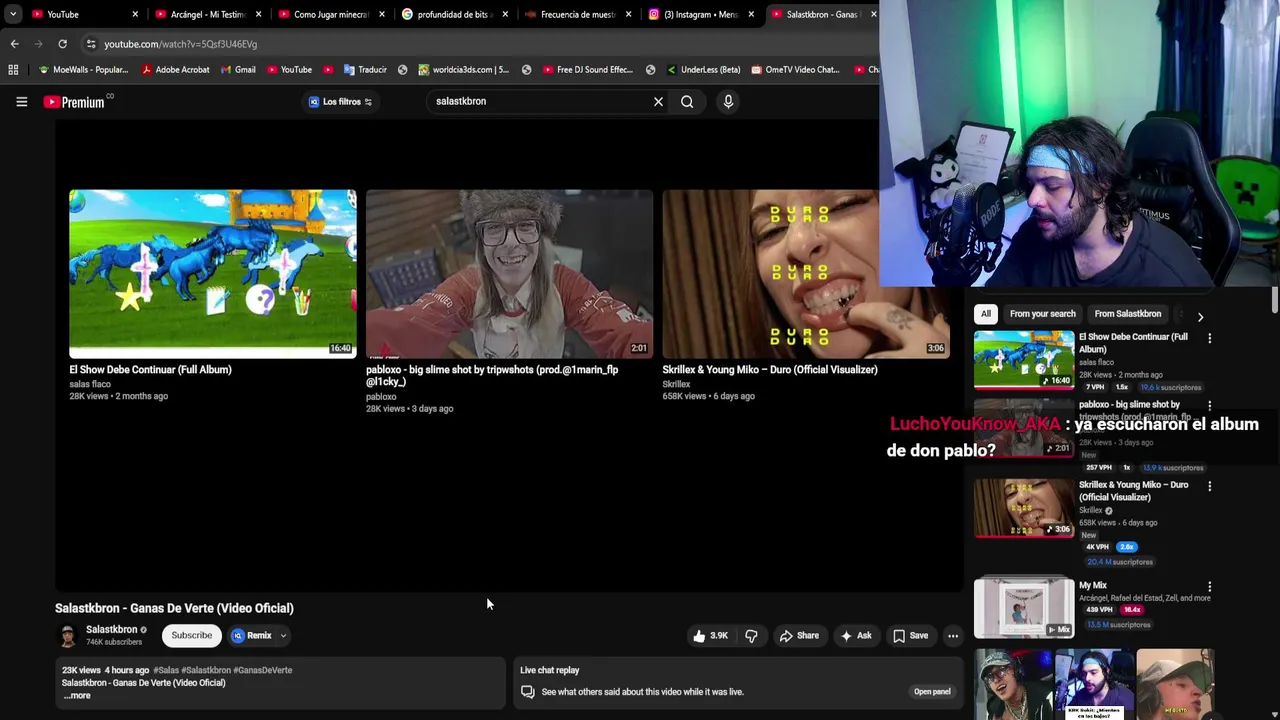Open more actions three-dot menu under video

pos(953,636)
